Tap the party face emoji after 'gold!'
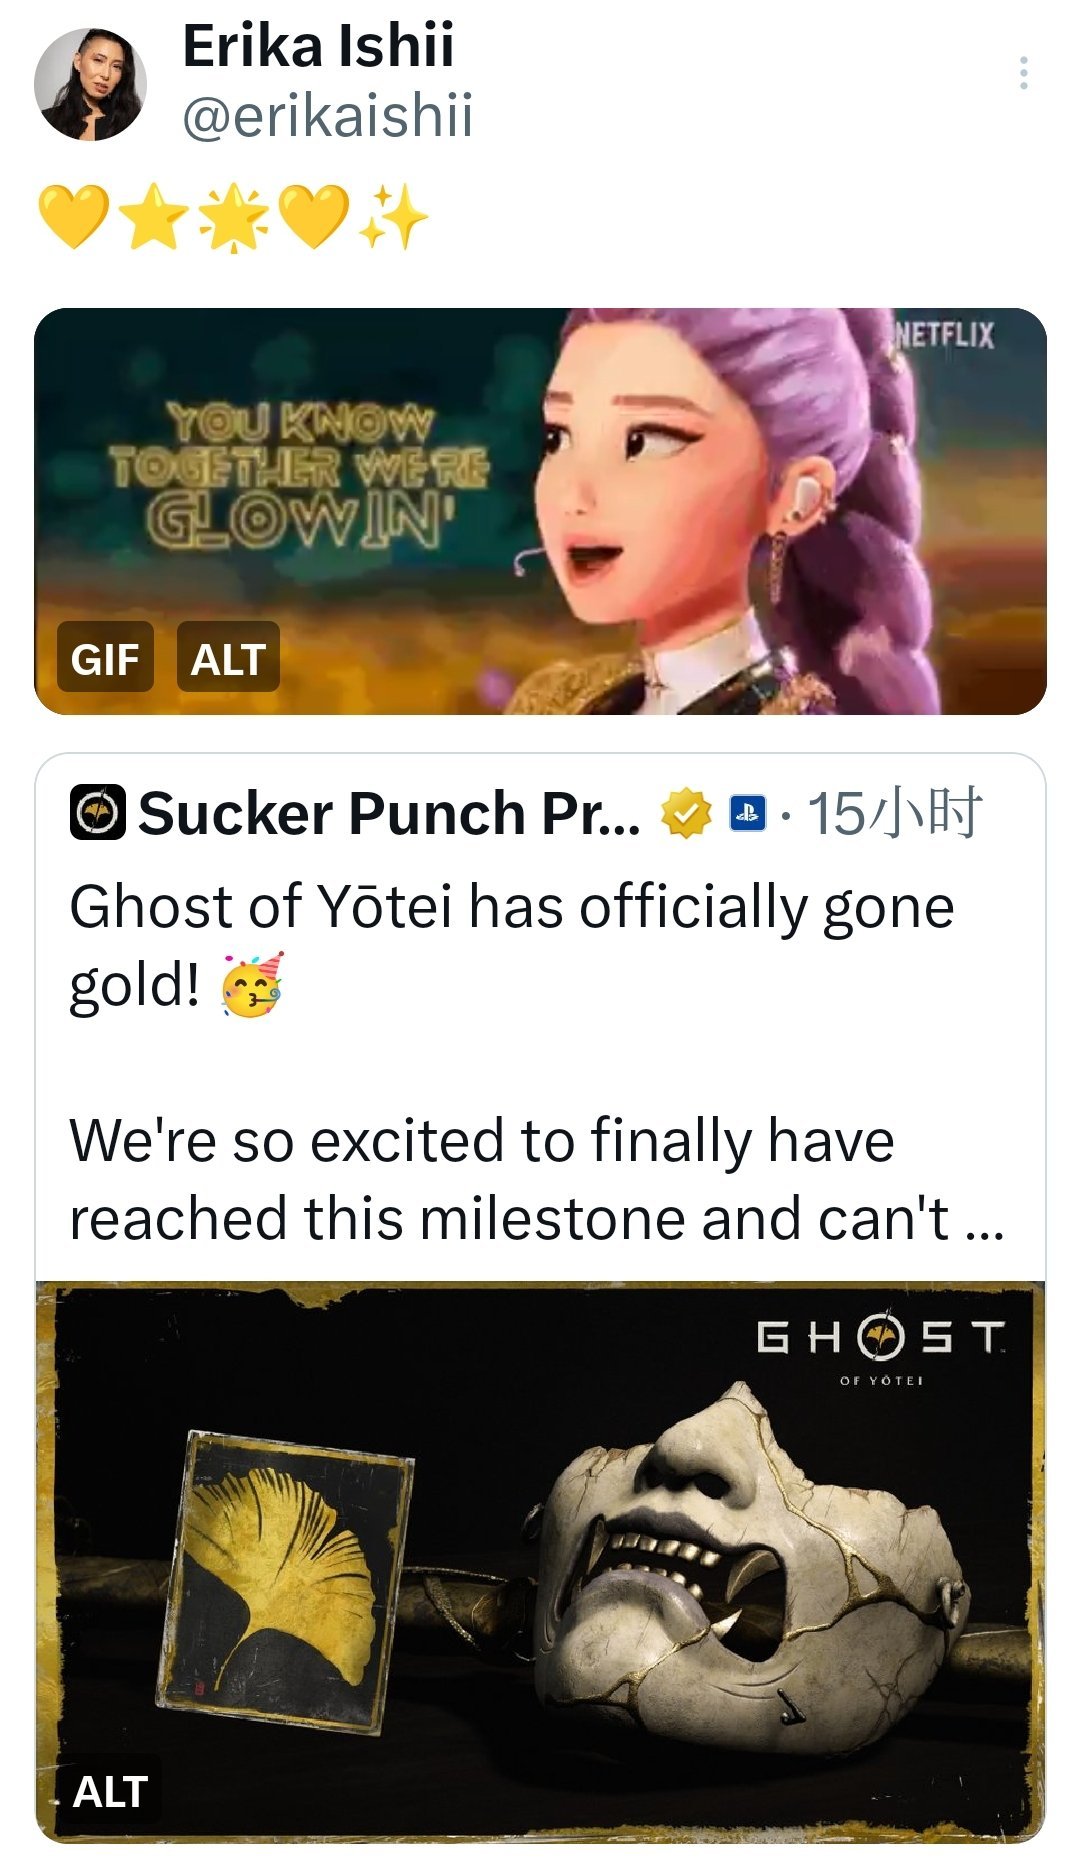This screenshot has width=1080, height=1867. point(252,986)
